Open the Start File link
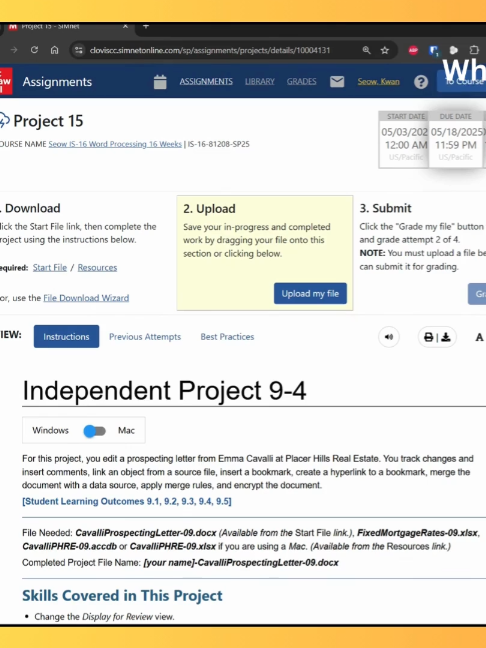 50,267
